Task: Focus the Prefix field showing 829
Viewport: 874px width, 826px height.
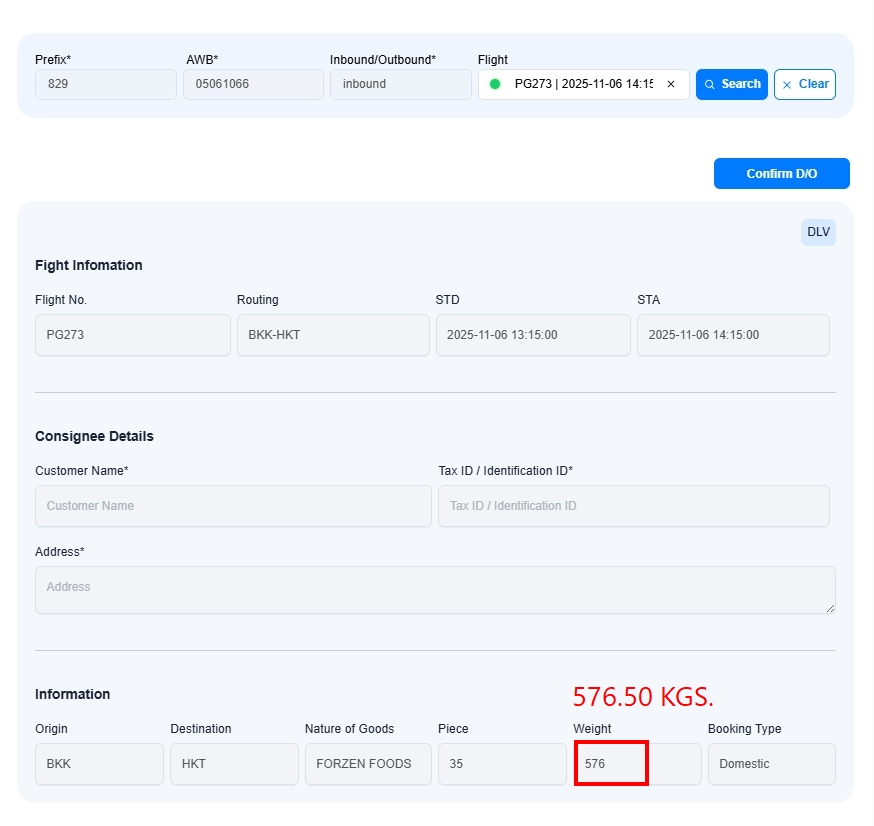Action: coord(106,84)
